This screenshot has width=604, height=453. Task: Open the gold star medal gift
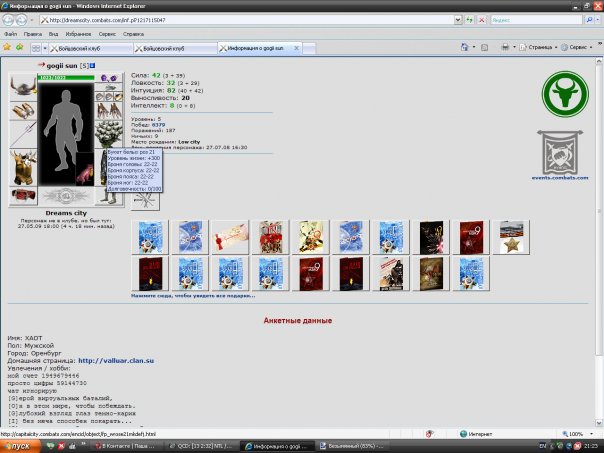[511, 238]
